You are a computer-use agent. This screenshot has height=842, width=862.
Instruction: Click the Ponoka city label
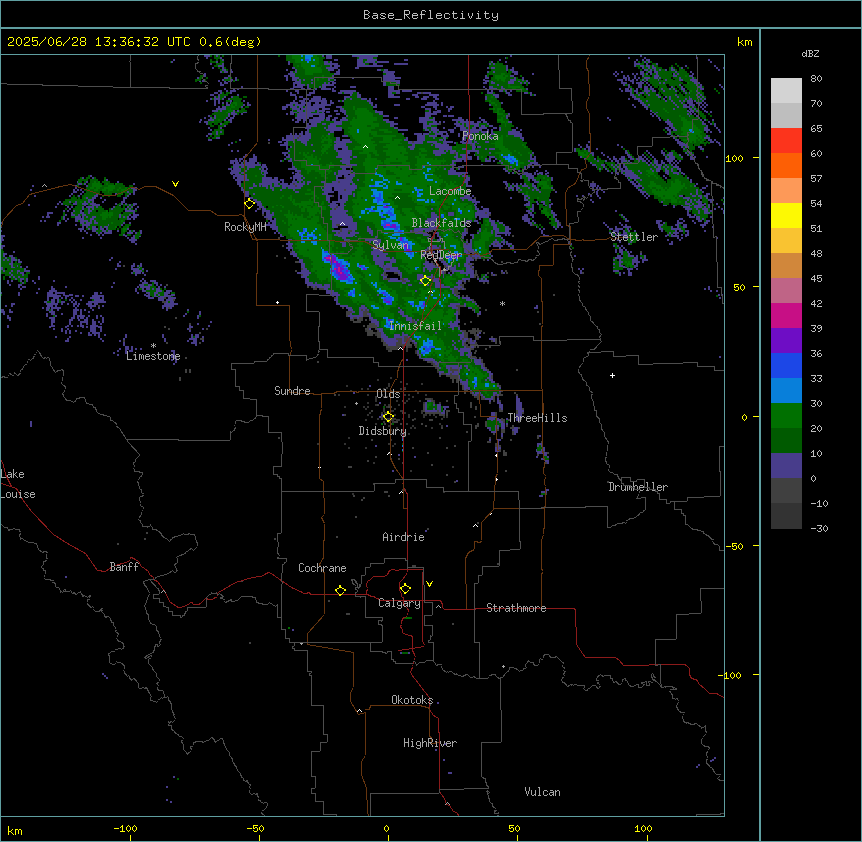480,136
